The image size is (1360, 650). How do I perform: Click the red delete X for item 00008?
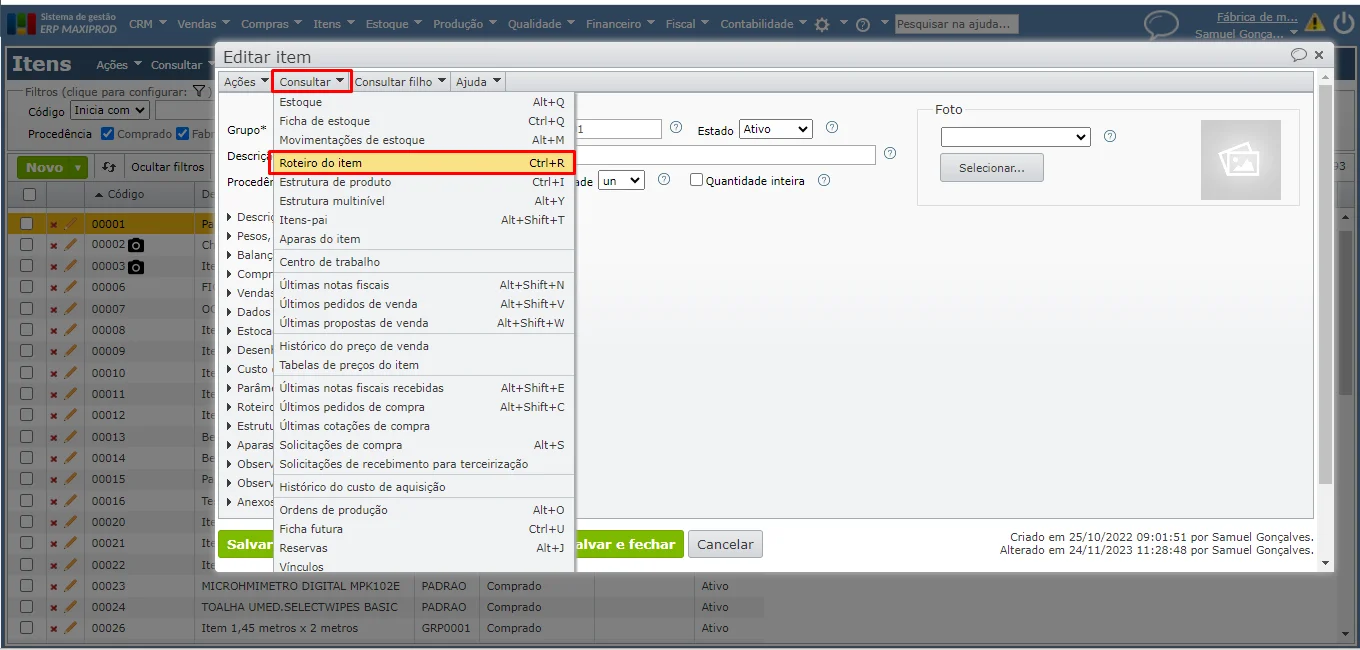[54, 330]
